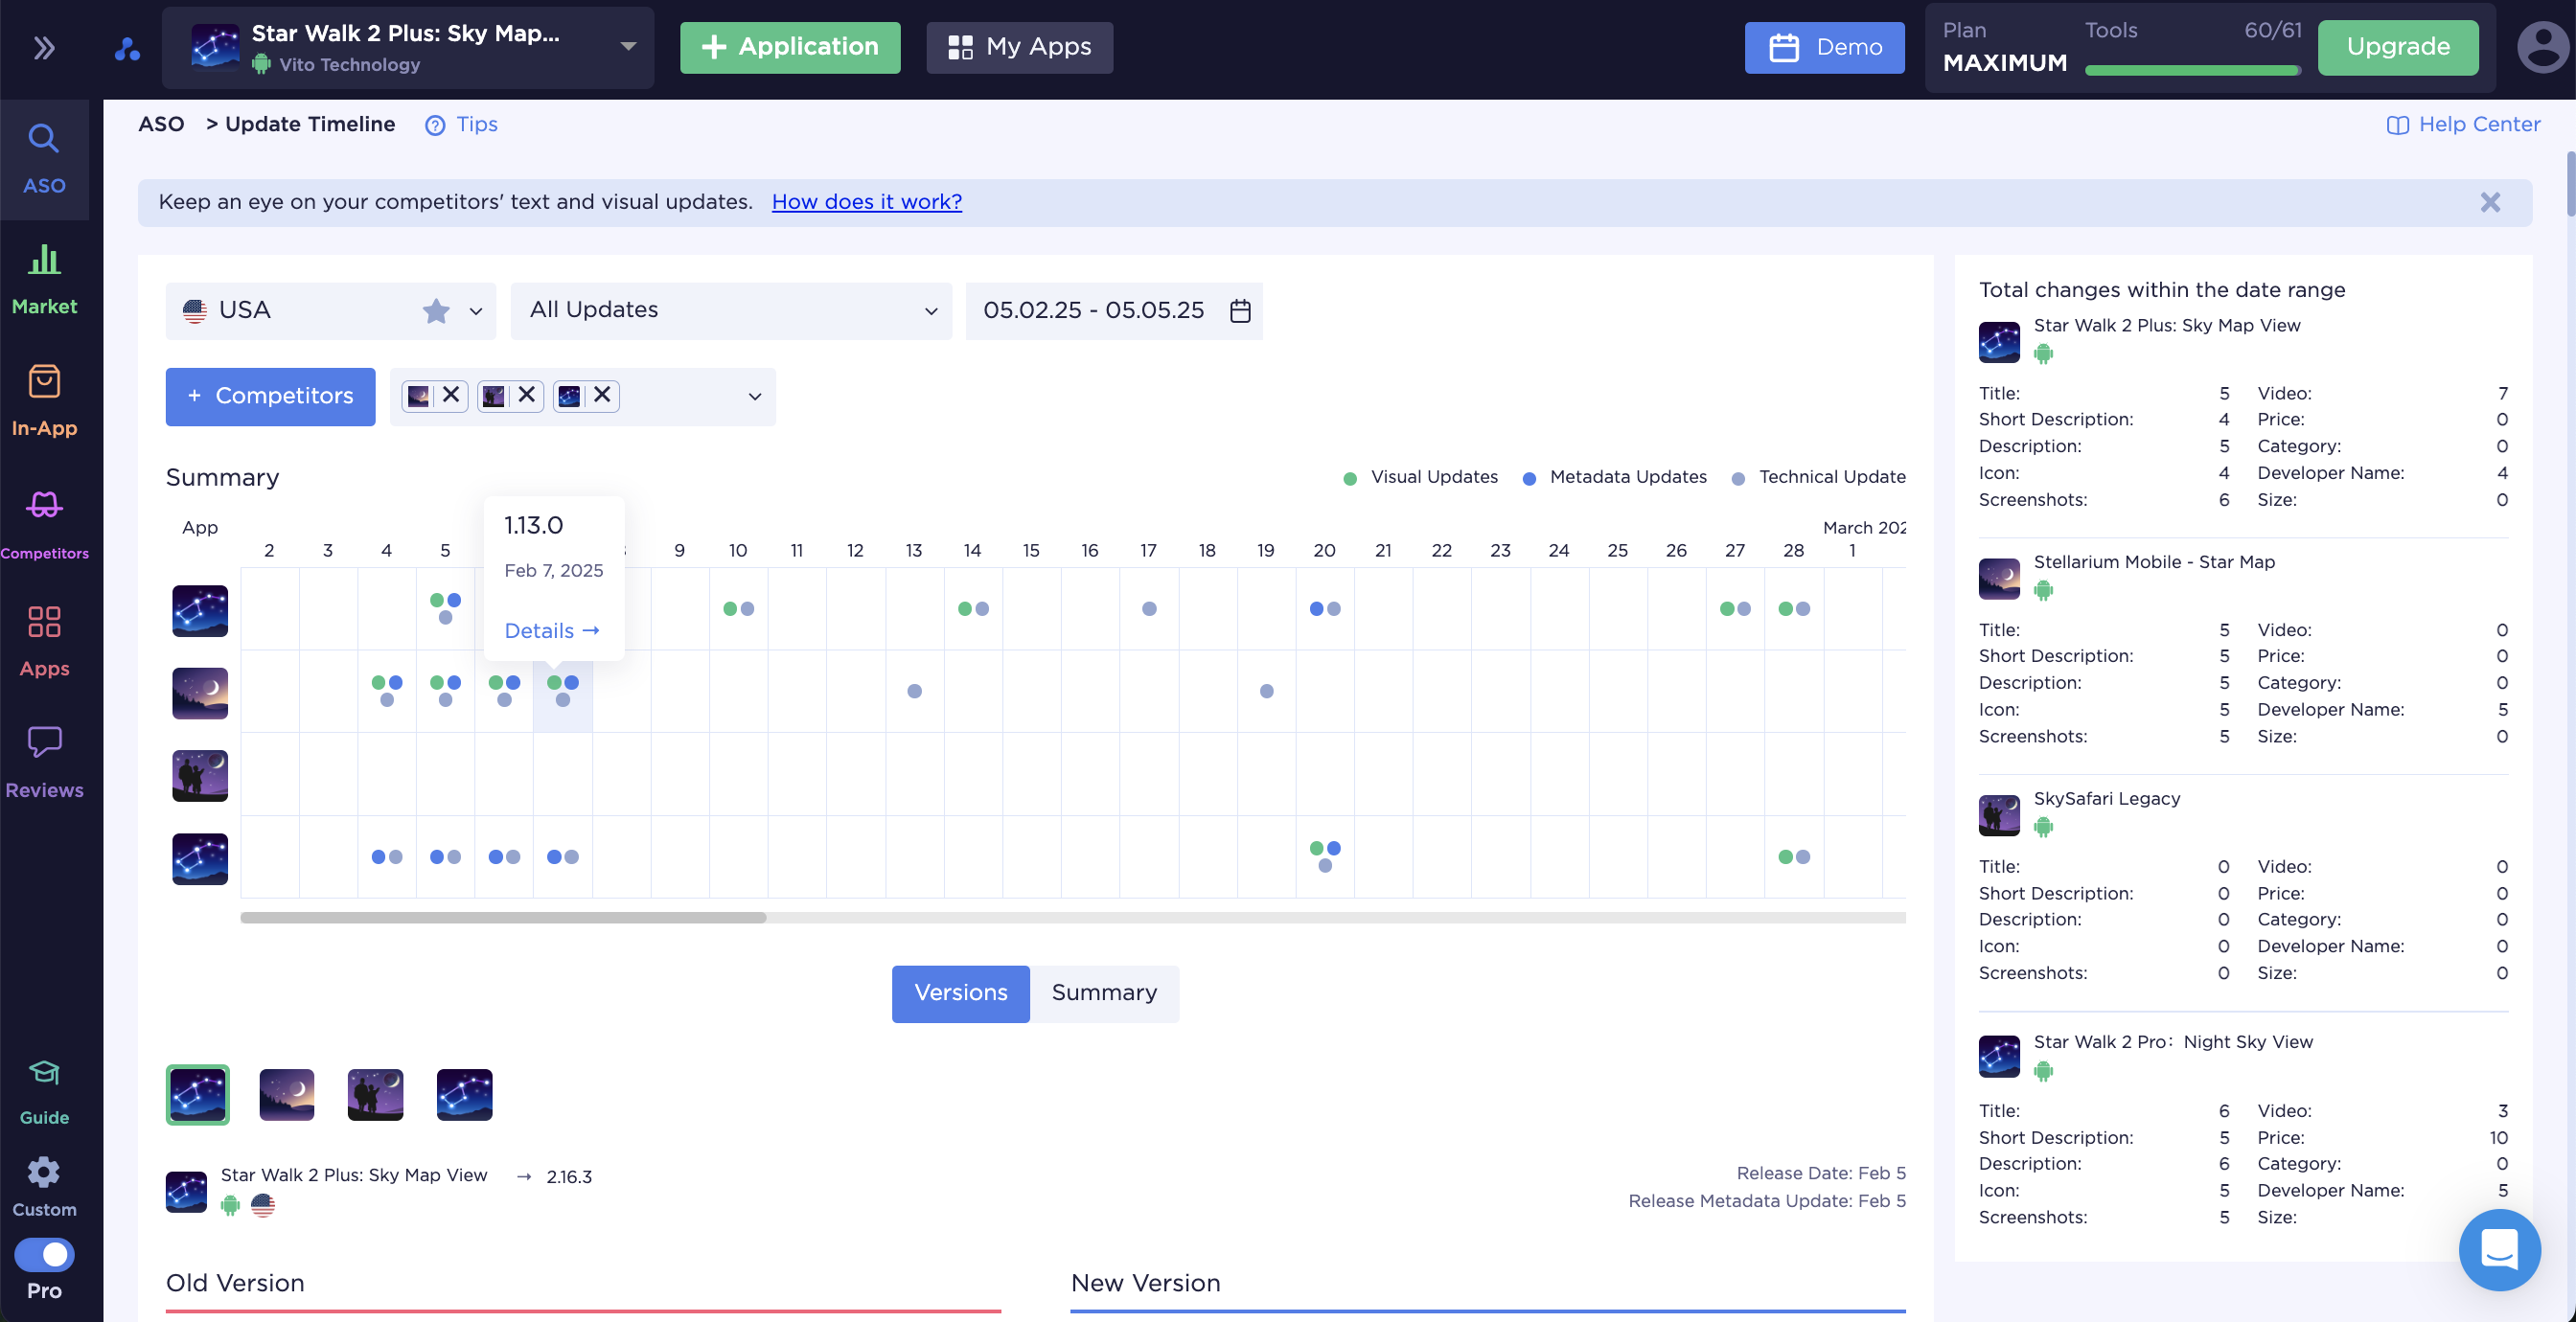Open the Market bar chart section
The width and height of the screenshot is (2576, 1322).
pyautogui.click(x=44, y=280)
